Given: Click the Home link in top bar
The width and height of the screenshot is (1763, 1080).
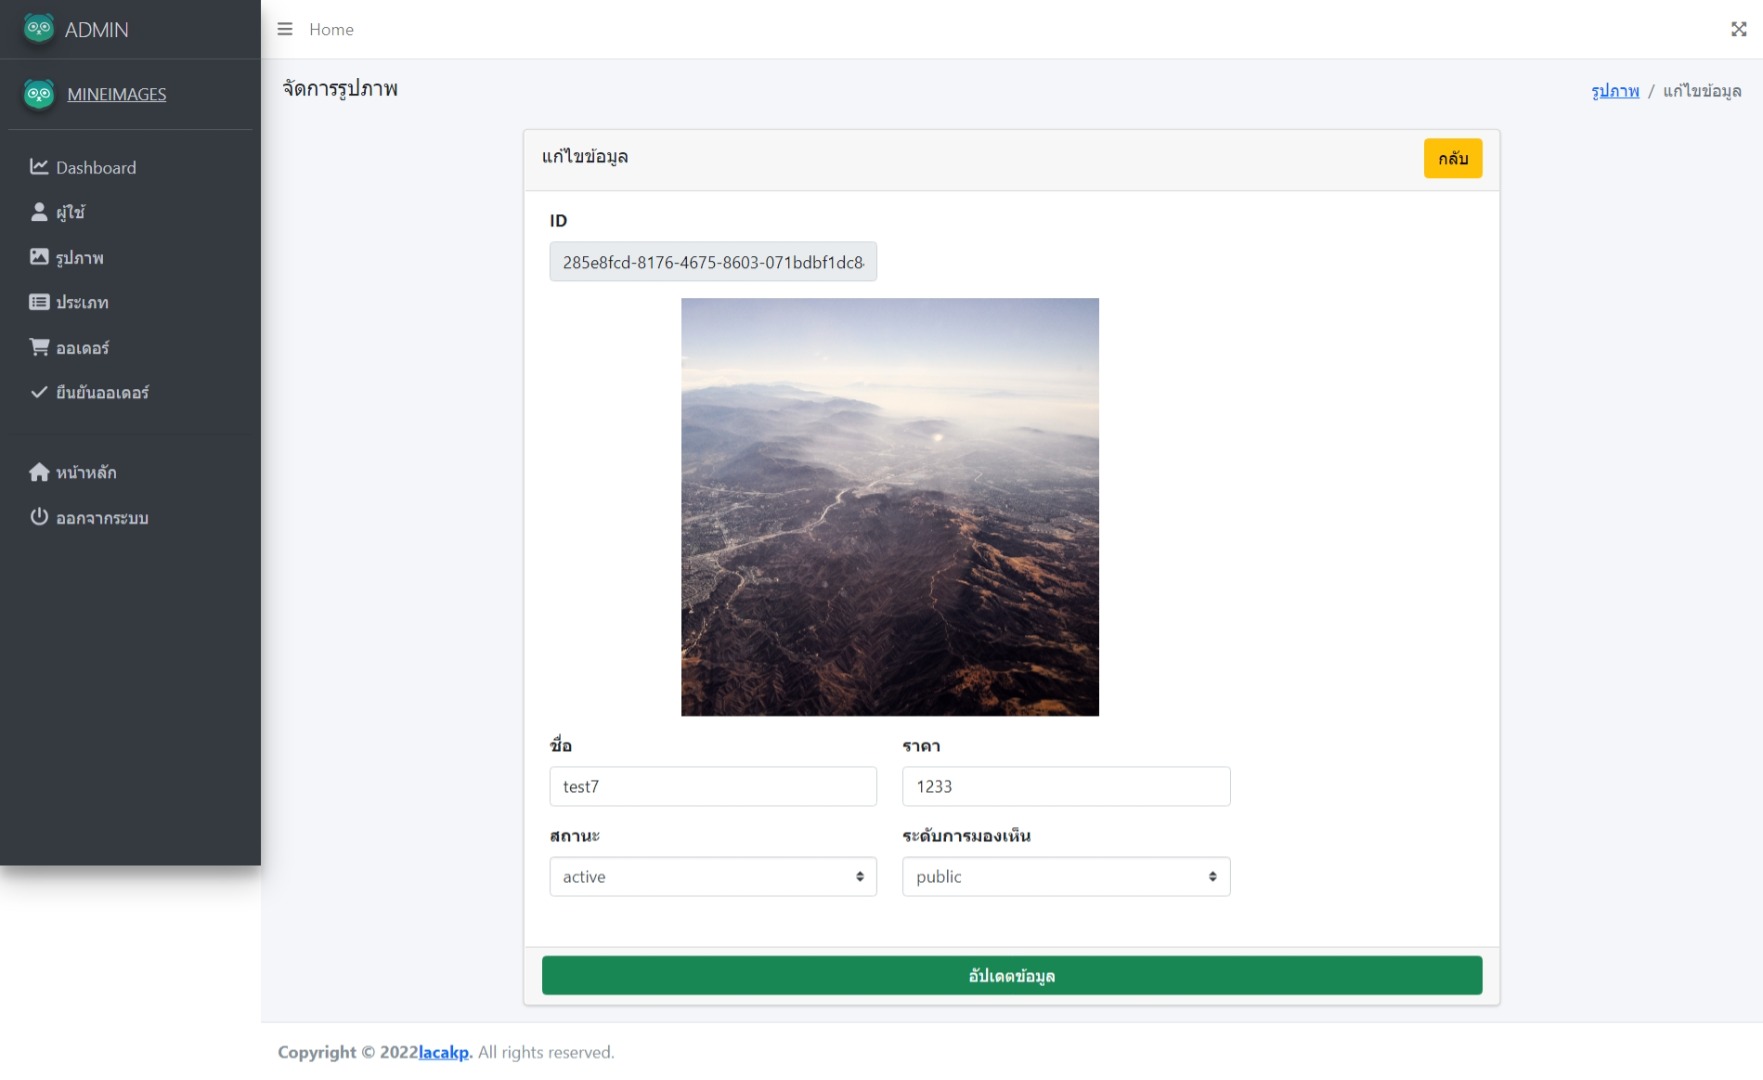Looking at the screenshot, I should [x=331, y=29].
